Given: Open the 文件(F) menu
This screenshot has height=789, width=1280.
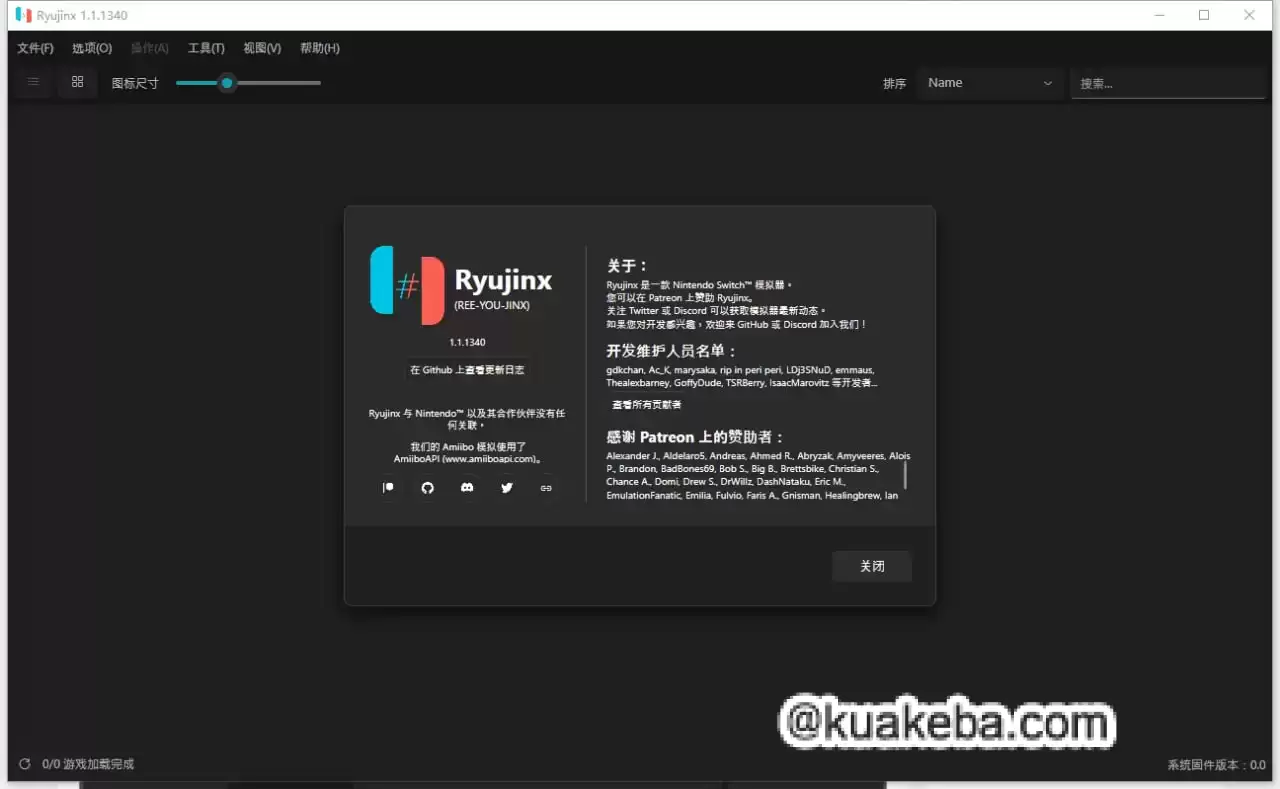Looking at the screenshot, I should 35,47.
